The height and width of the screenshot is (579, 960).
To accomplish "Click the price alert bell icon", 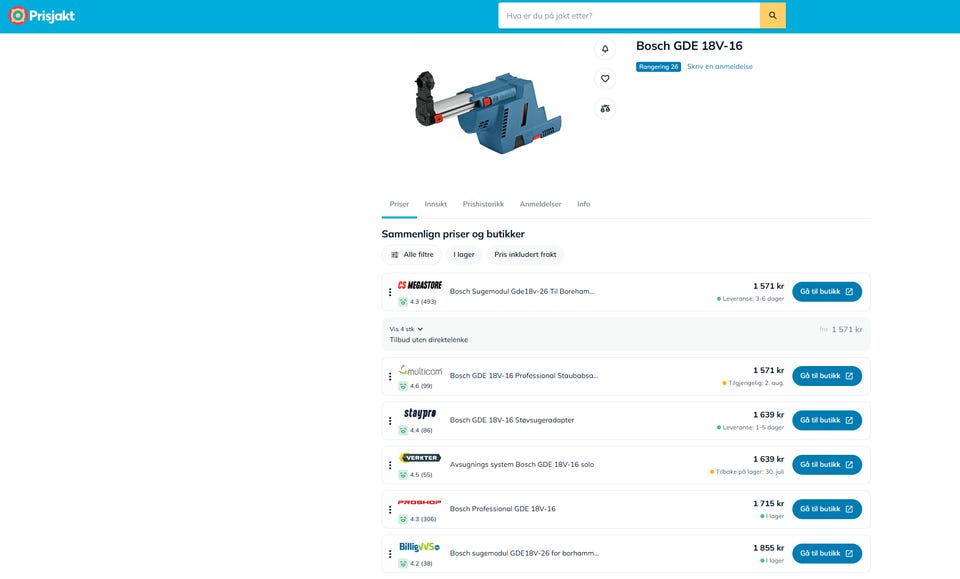I will coord(605,49).
